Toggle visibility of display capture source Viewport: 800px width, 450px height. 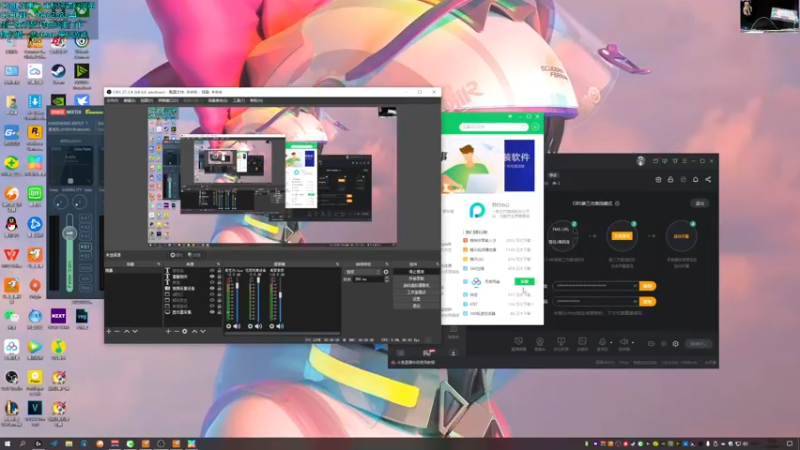coord(212,312)
